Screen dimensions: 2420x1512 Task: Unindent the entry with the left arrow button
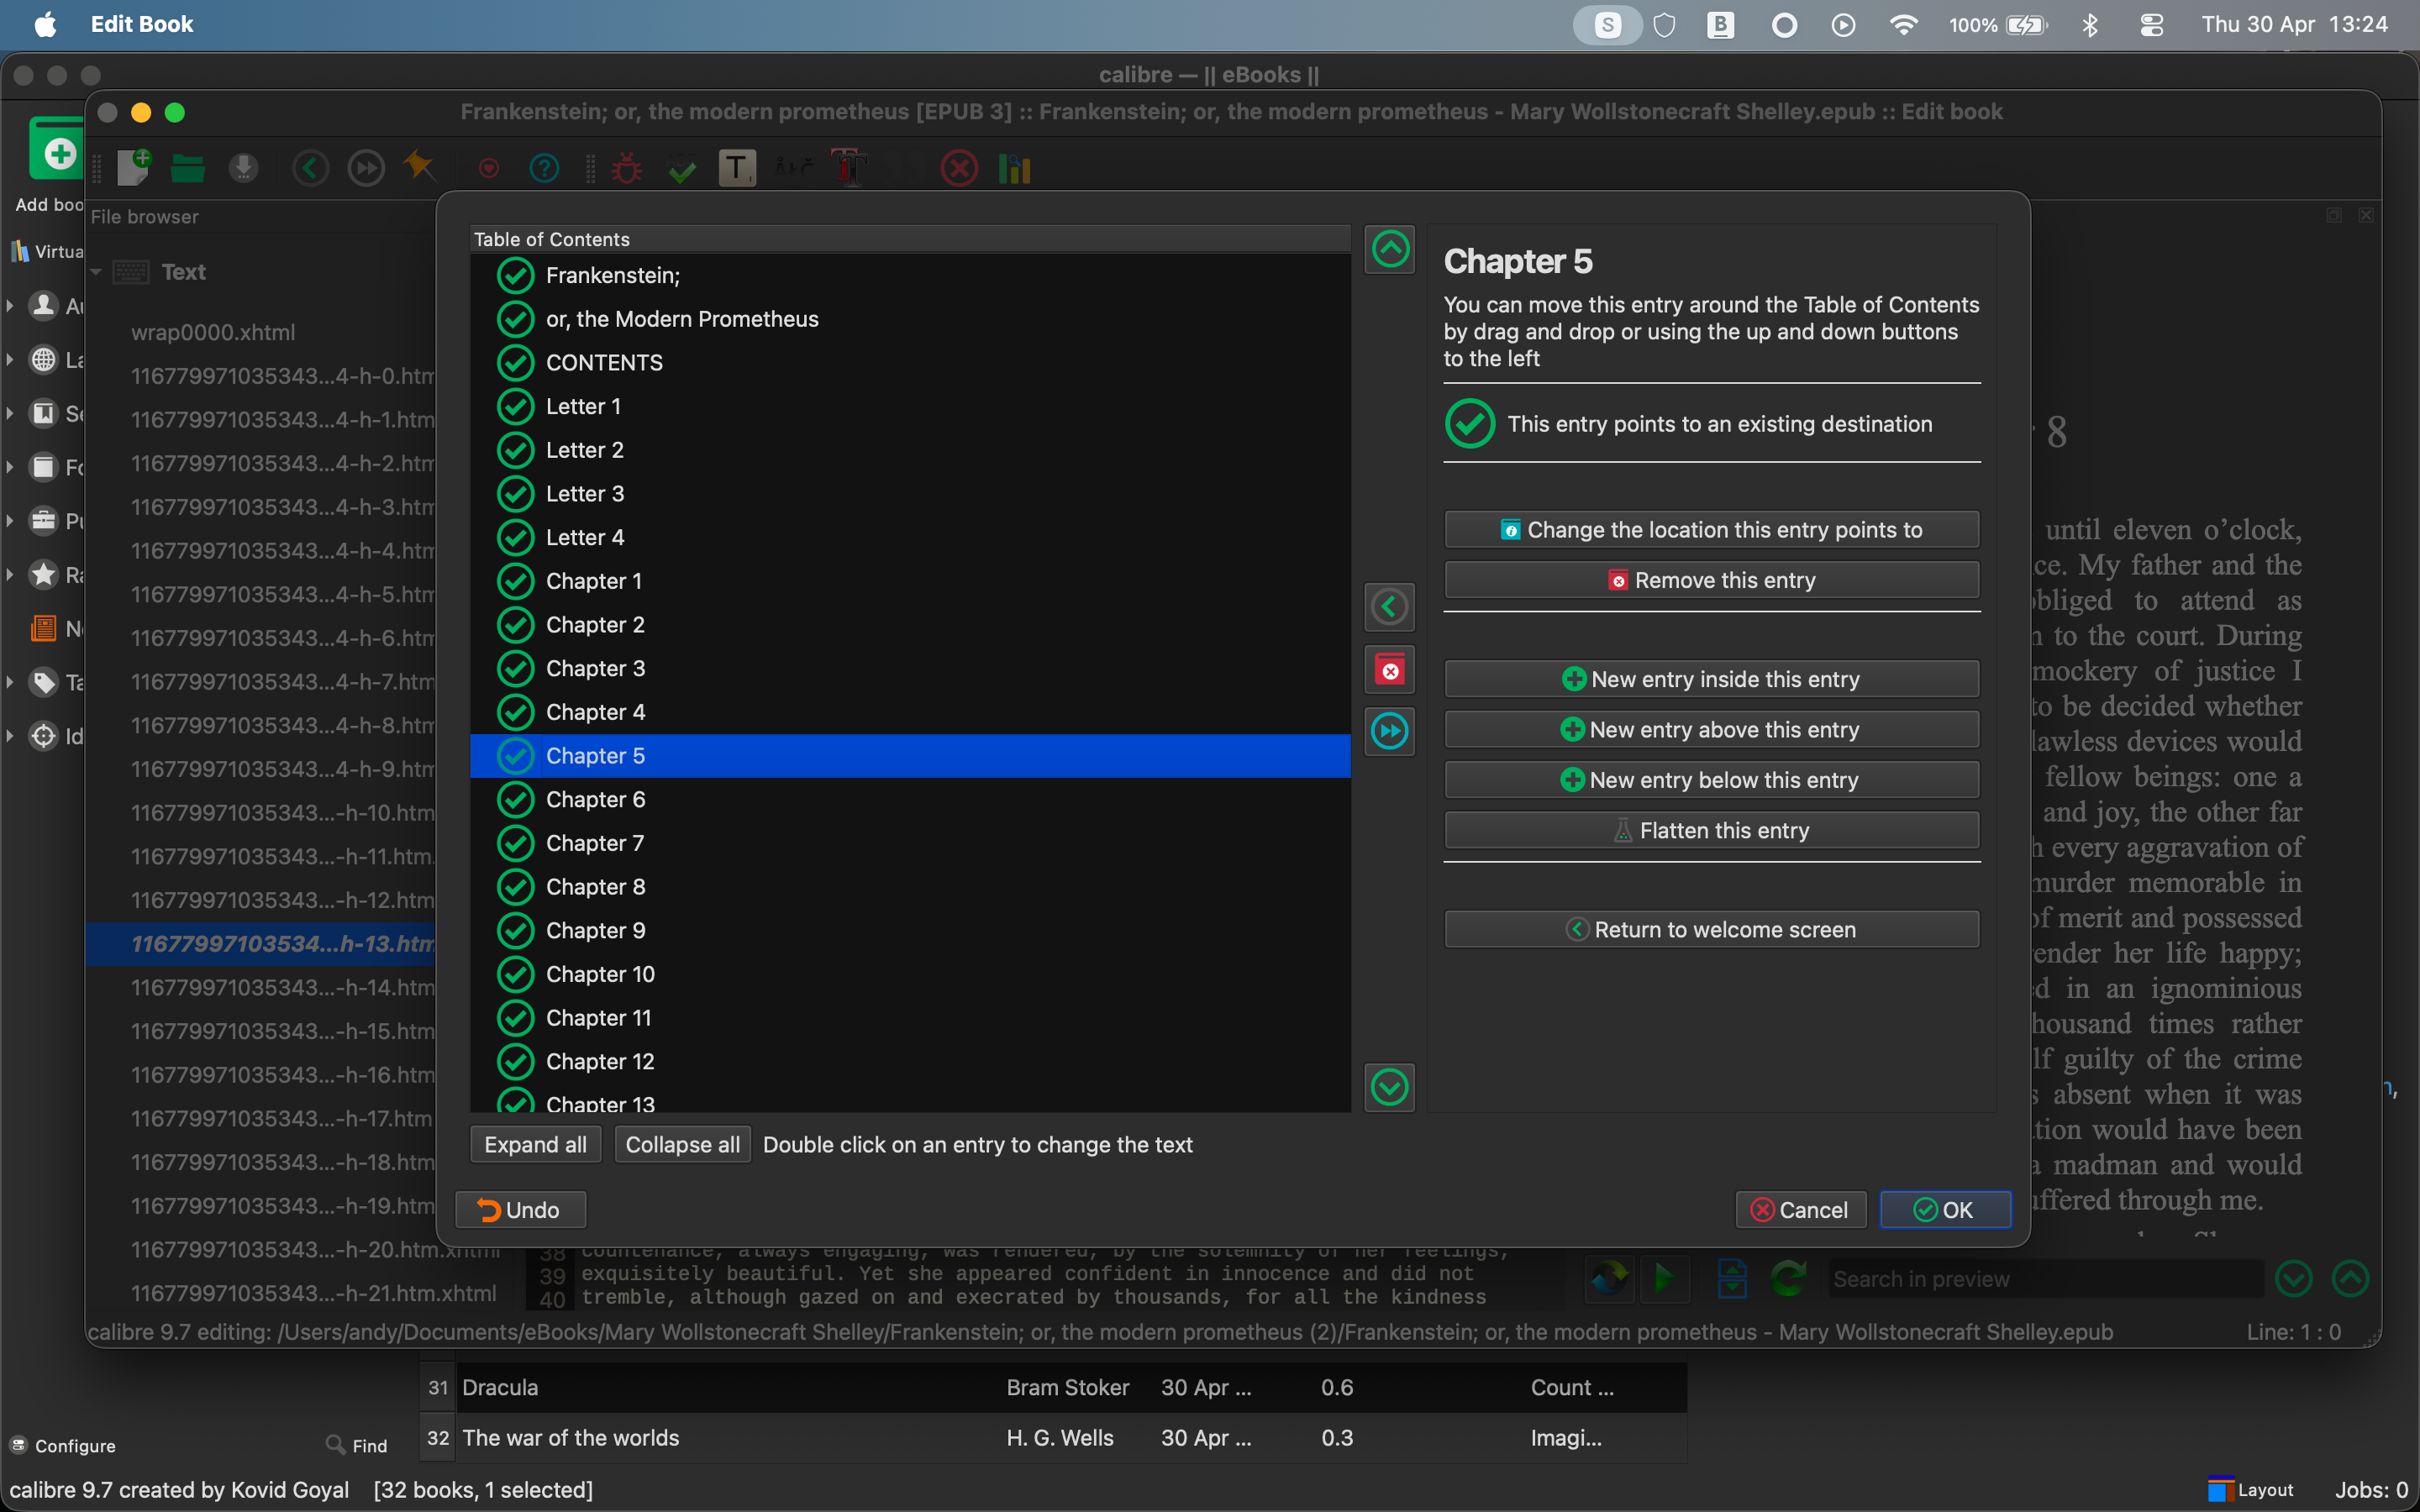coord(1390,607)
